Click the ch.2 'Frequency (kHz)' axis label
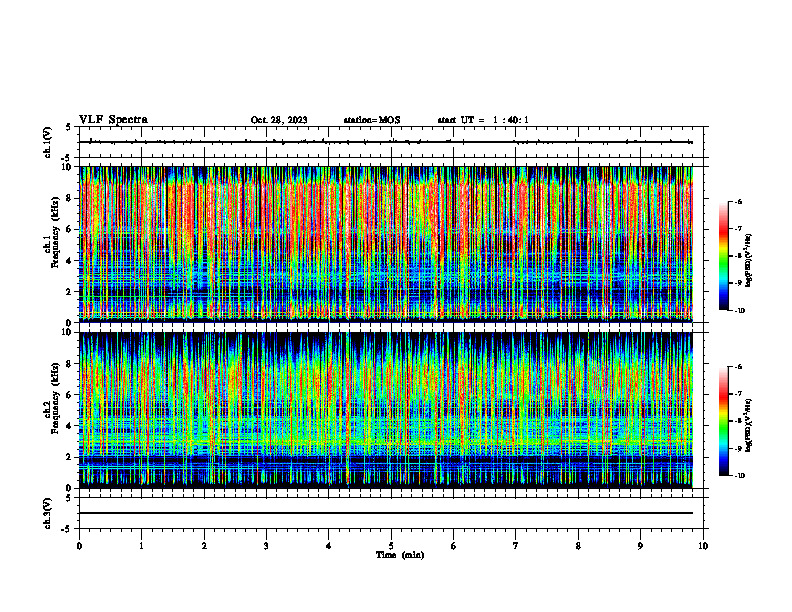This screenshot has width=792, height=612. (55, 397)
